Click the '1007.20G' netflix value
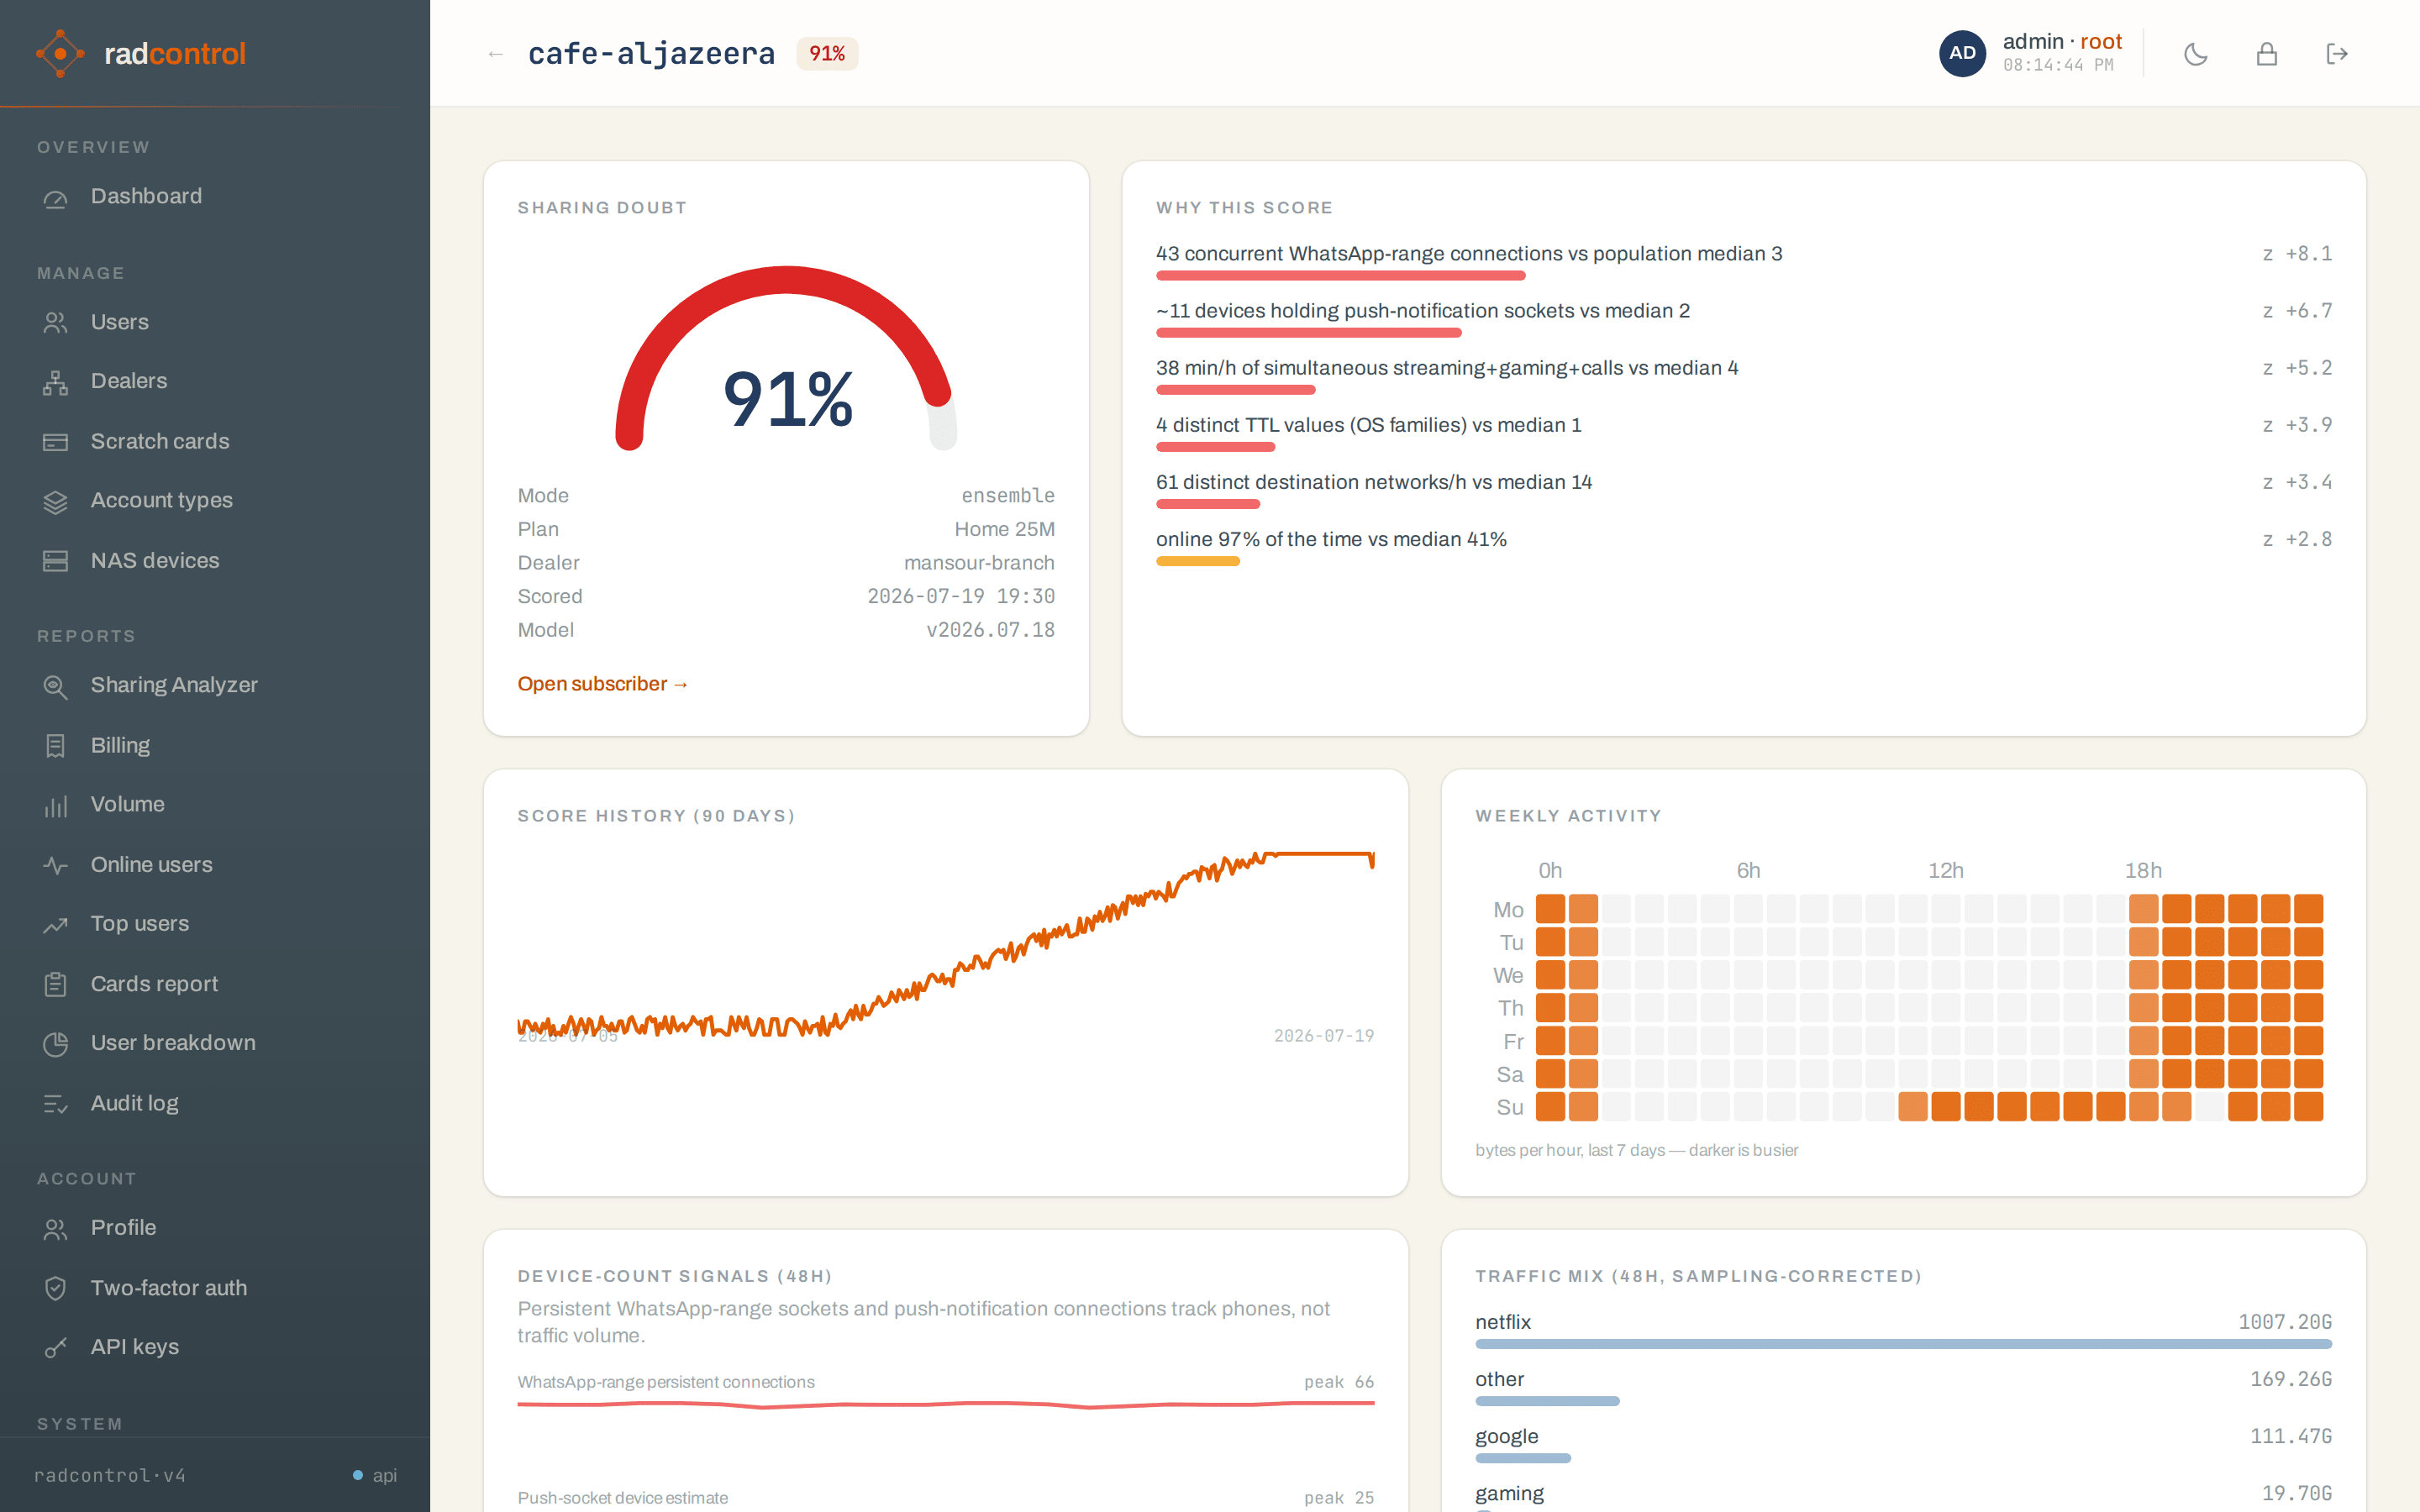The height and width of the screenshot is (1512, 2420). click(2284, 1322)
